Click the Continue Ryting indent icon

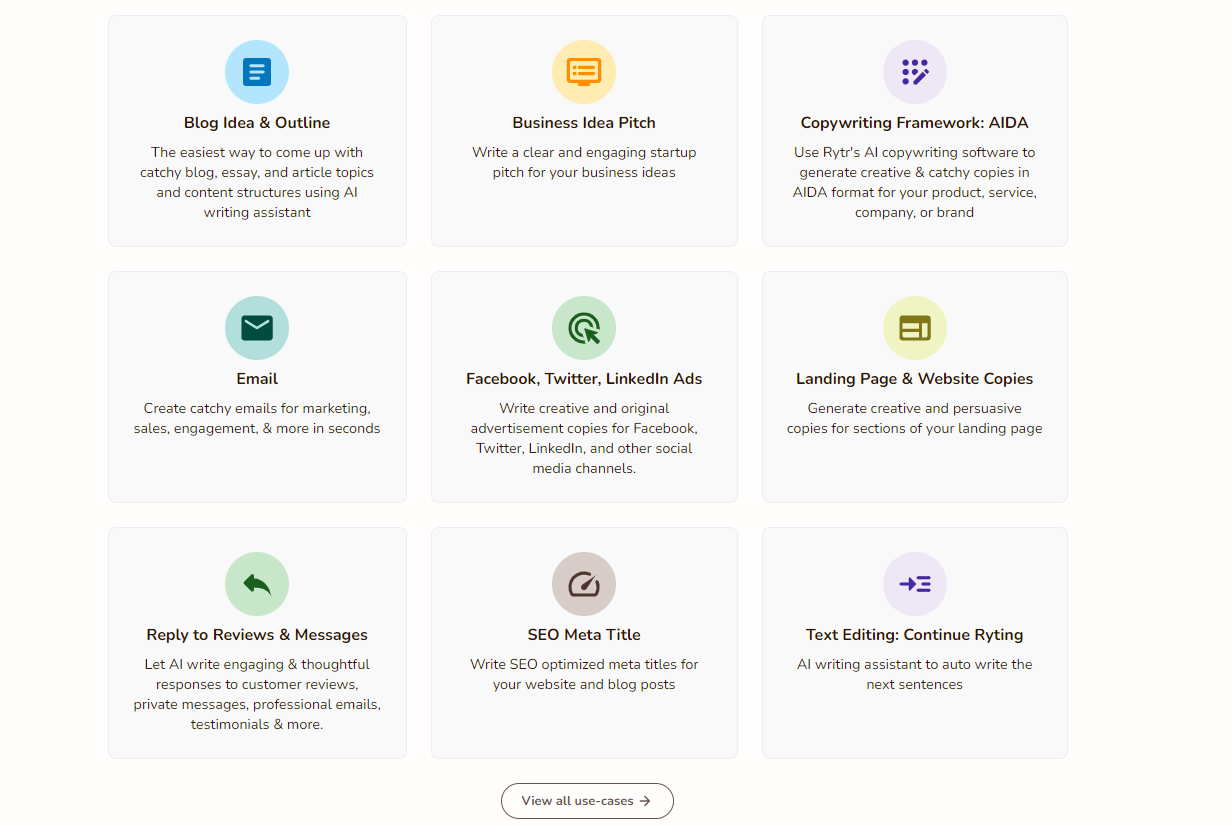[x=915, y=584]
